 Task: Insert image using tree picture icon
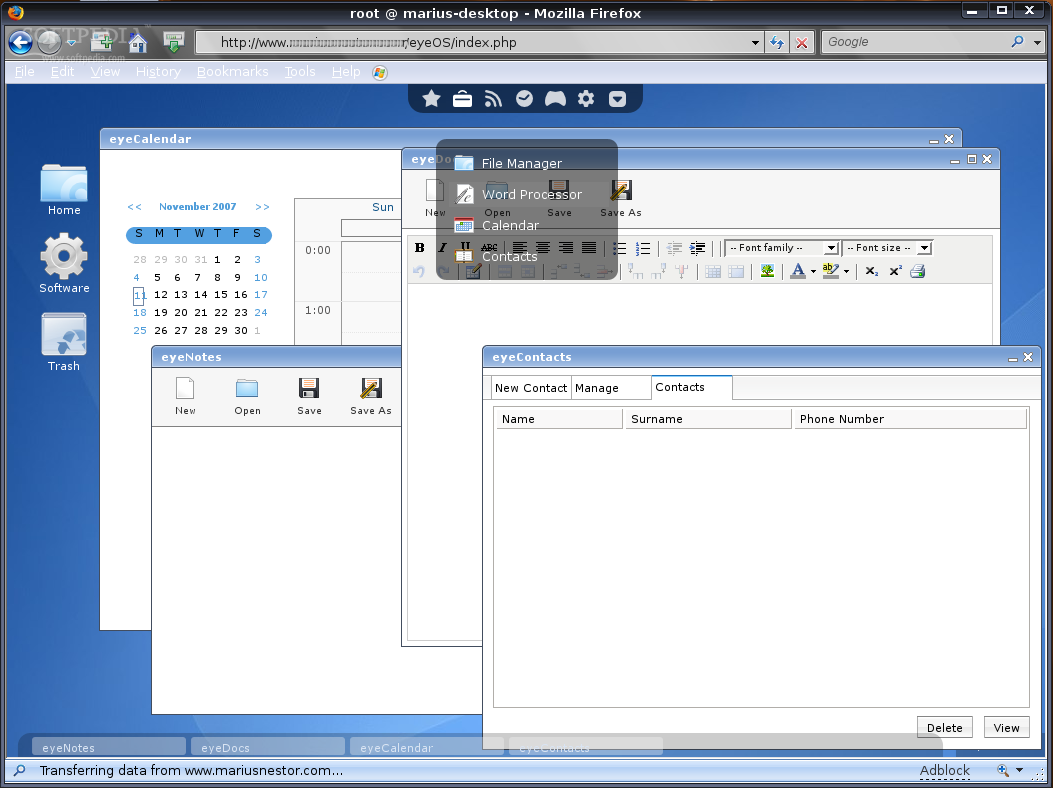click(767, 271)
